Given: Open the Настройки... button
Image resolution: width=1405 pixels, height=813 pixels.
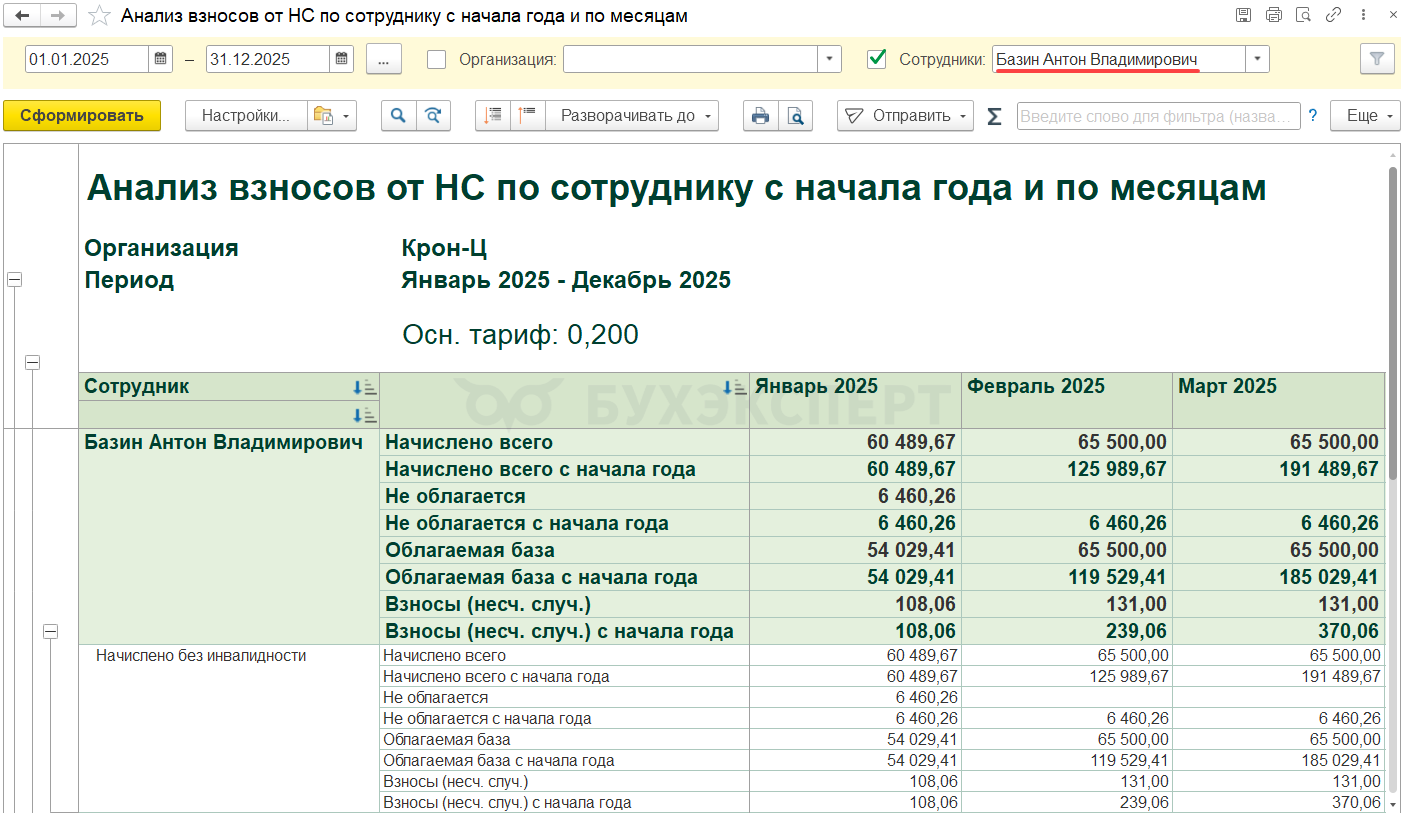Looking at the screenshot, I should [246, 116].
